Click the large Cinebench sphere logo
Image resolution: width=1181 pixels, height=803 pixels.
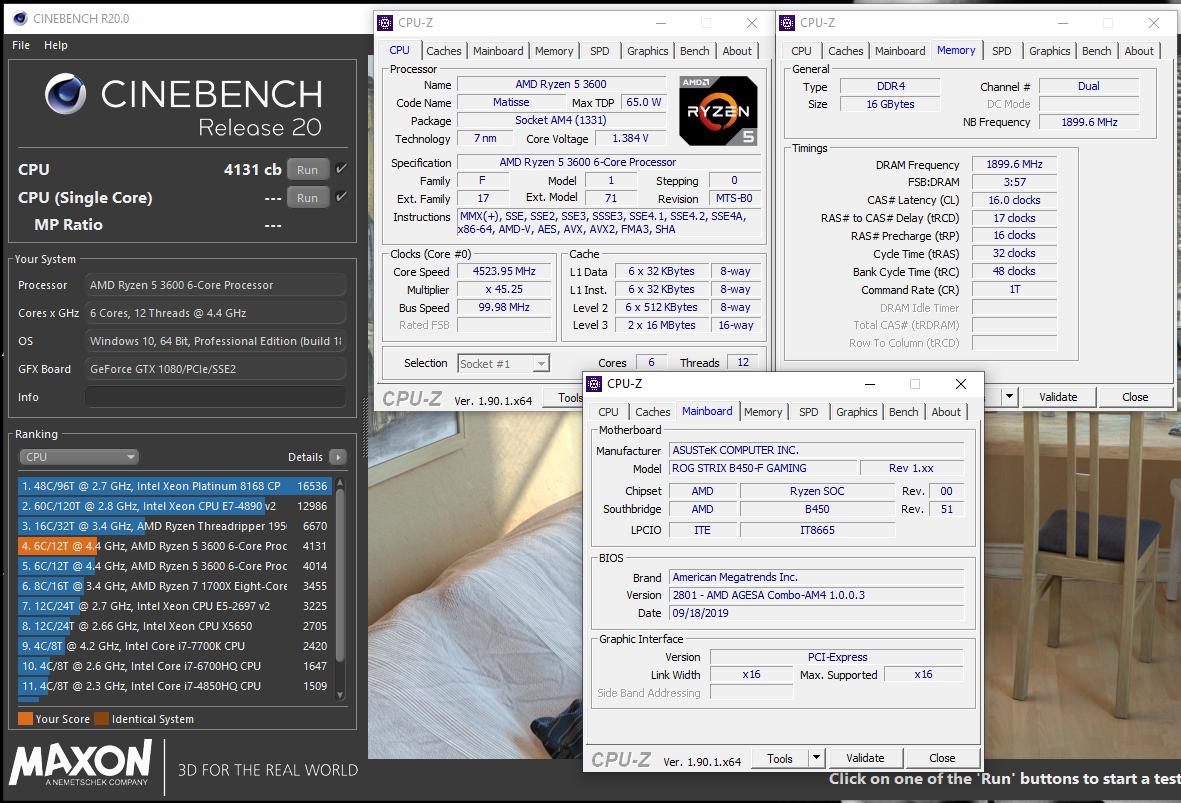tap(66, 94)
